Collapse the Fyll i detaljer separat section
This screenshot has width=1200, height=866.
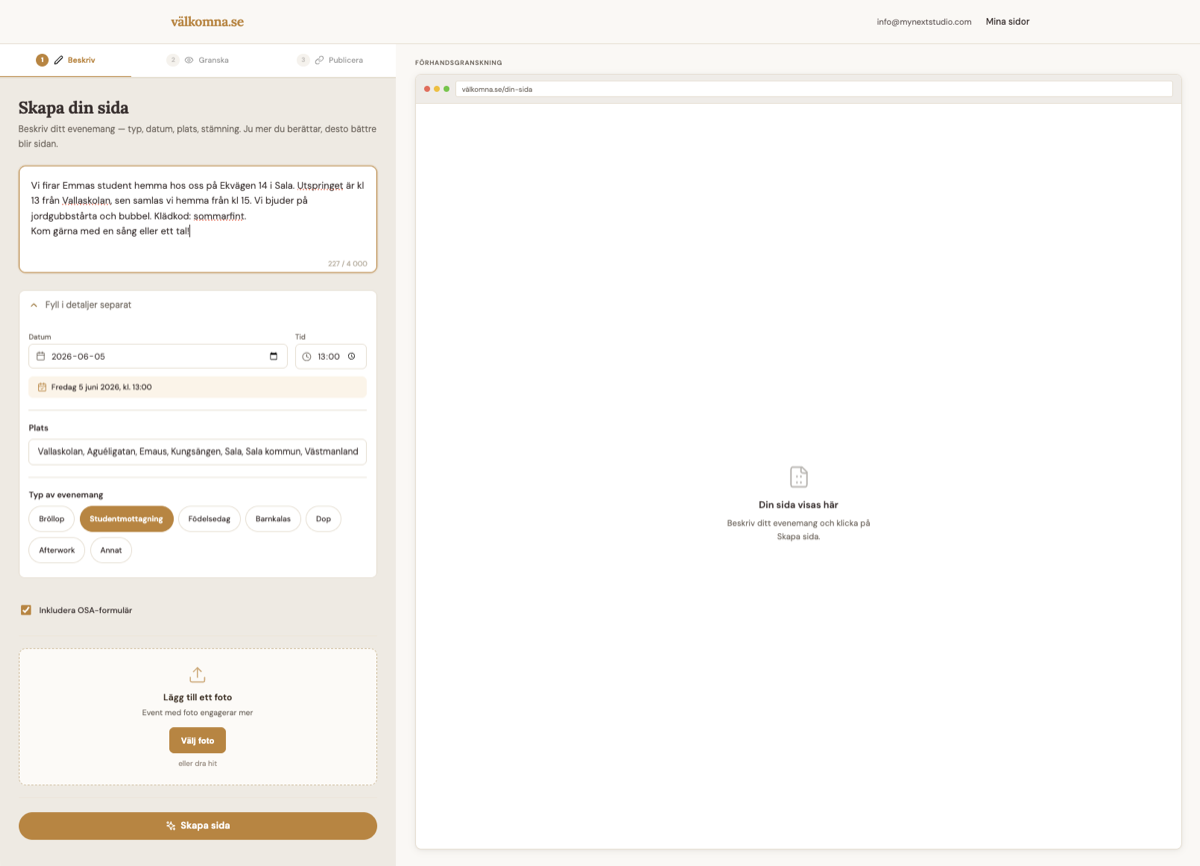point(198,304)
